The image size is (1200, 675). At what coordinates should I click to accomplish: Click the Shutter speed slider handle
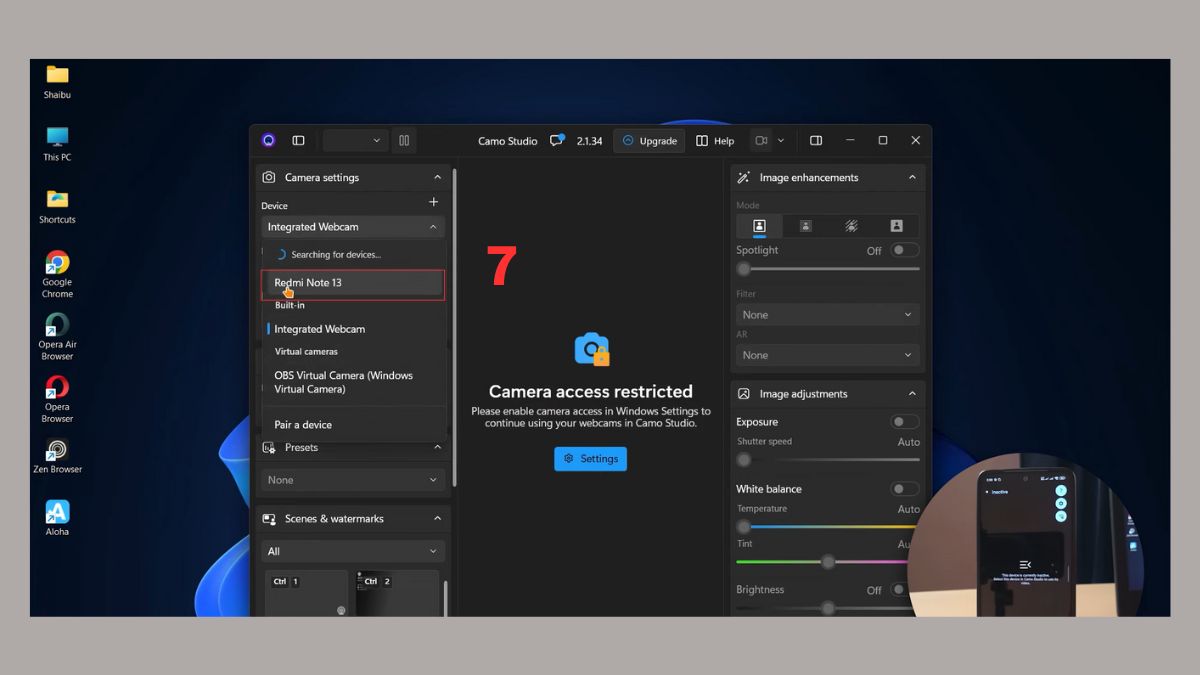coord(743,460)
